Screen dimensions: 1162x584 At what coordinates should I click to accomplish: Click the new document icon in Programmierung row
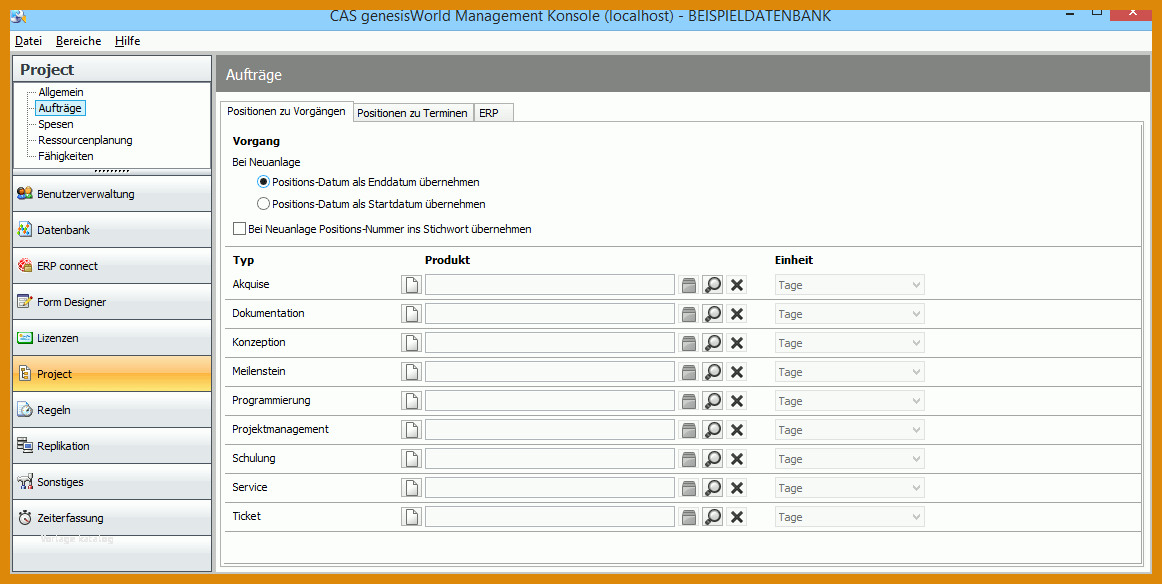[411, 401]
